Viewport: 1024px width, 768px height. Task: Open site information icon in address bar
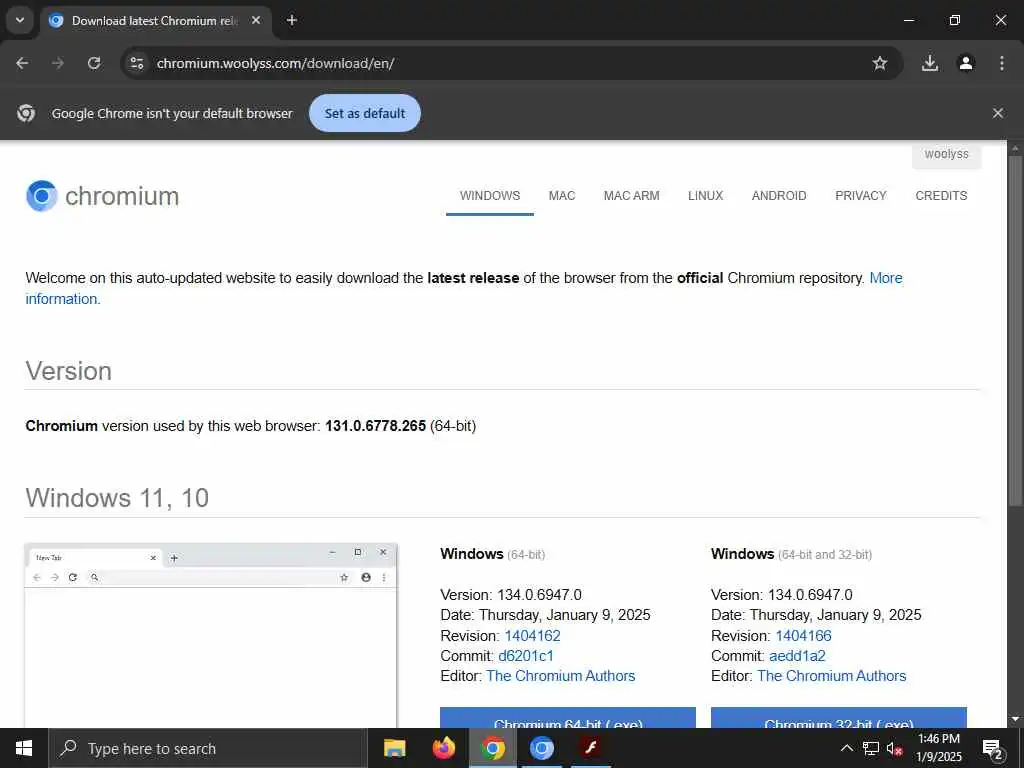coord(136,63)
